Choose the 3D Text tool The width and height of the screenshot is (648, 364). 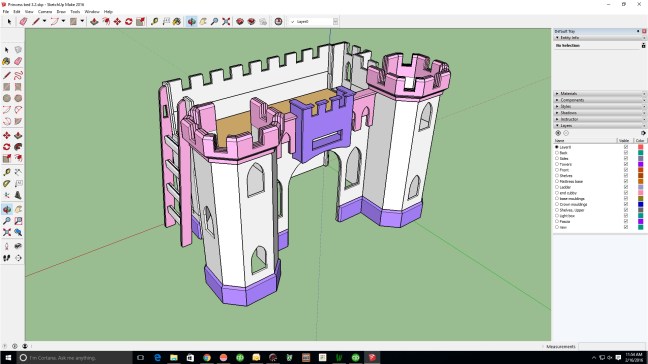pos(18,195)
